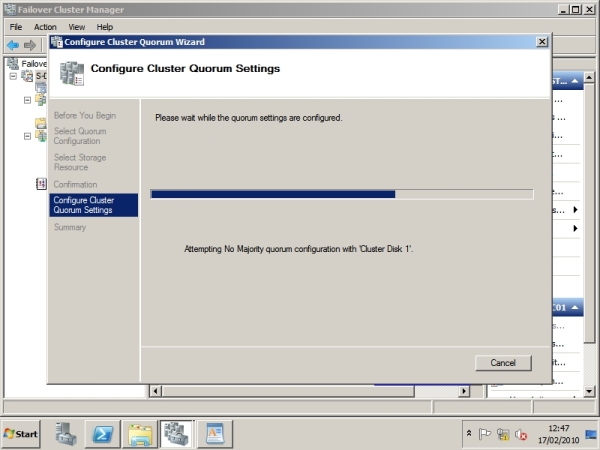Click the Forward arrow toolbar icon
The image size is (600, 450).
coord(30,45)
